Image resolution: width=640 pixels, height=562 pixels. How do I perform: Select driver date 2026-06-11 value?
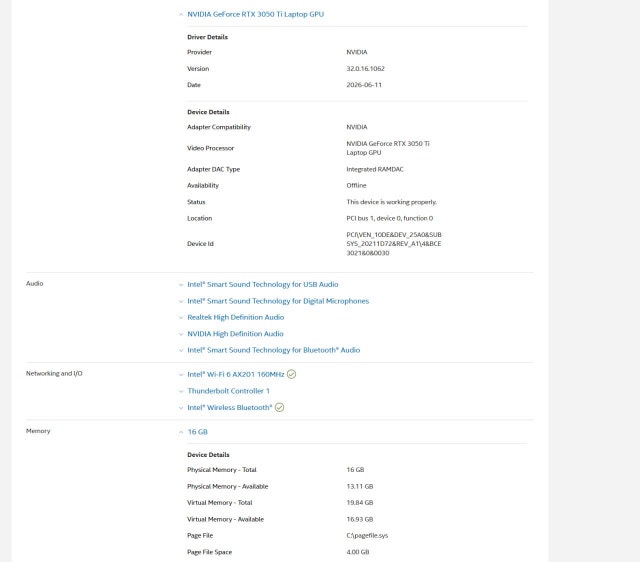click(364, 85)
